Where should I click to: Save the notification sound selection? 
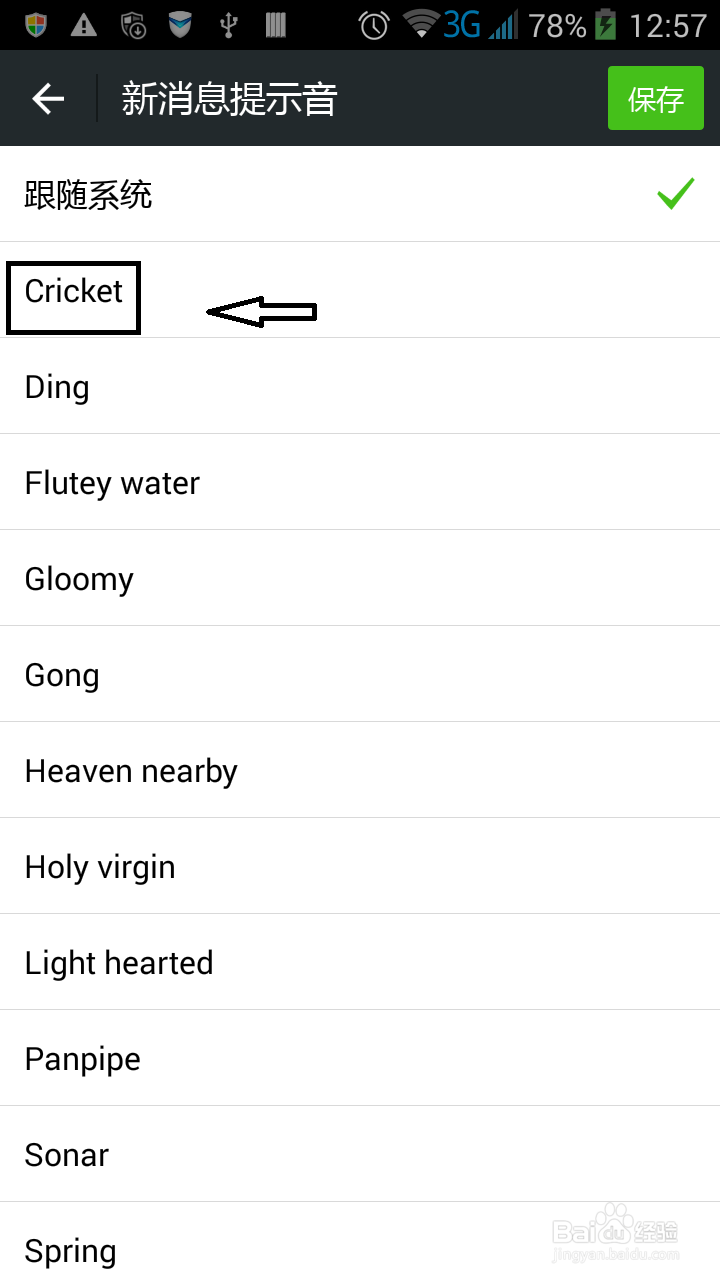click(656, 99)
